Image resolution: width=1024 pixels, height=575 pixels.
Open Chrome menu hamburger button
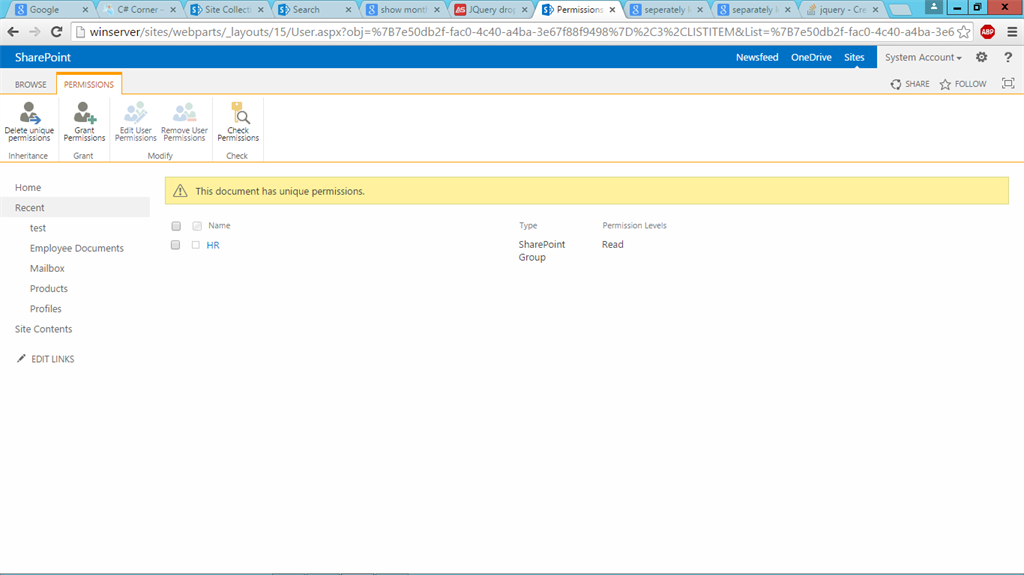click(1012, 31)
